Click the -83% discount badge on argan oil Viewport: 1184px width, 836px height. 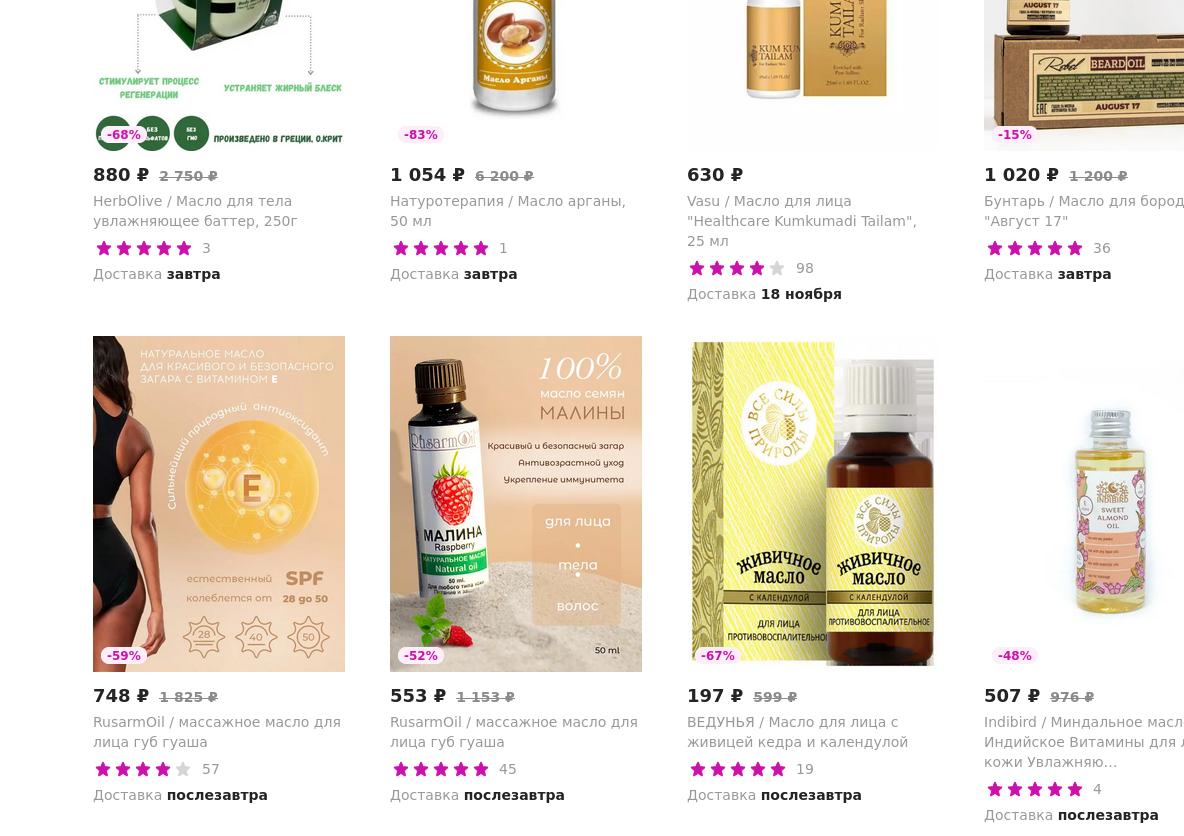(x=421, y=134)
